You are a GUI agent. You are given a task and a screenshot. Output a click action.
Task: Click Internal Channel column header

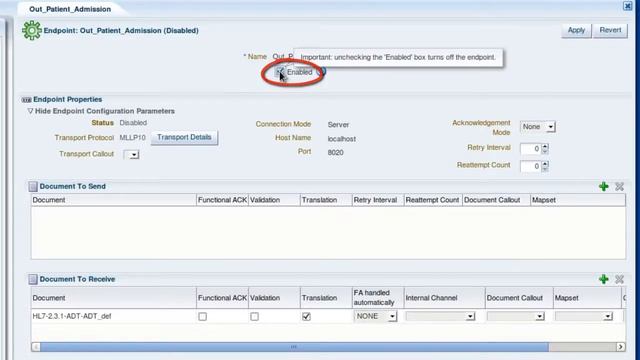point(444,298)
